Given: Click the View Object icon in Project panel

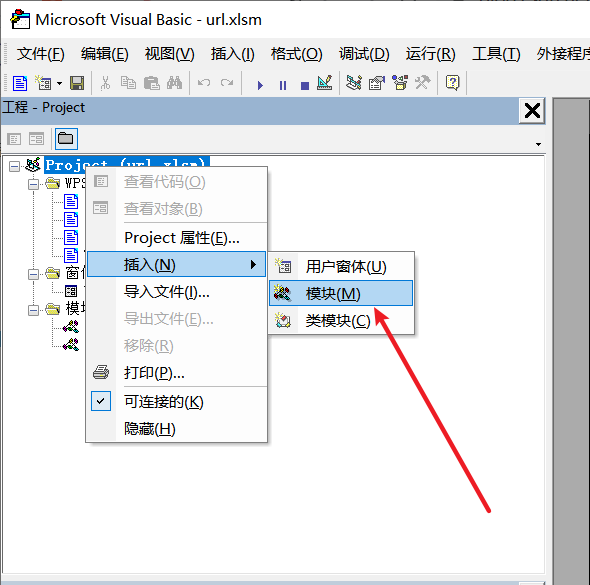Looking at the screenshot, I should pyautogui.click(x=36, y=139).
